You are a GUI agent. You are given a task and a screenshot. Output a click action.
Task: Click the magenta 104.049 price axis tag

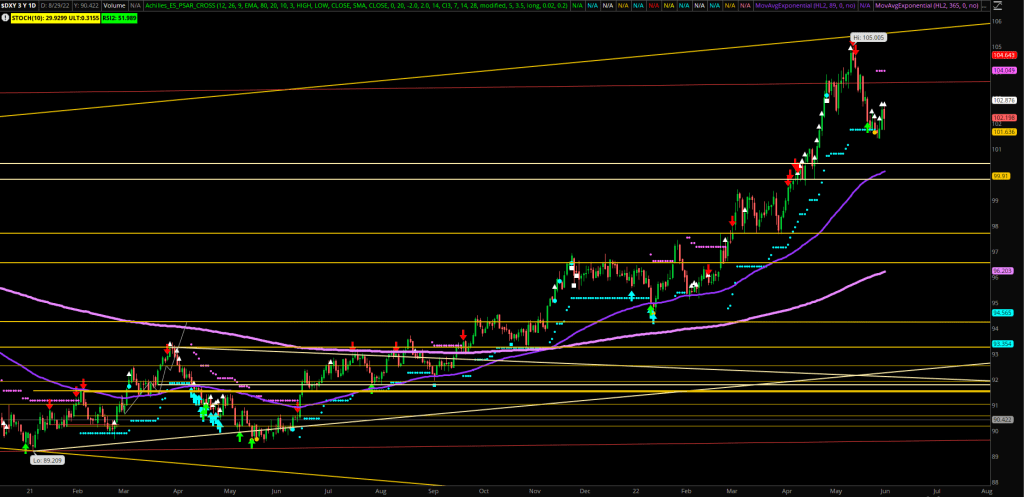1003,71
